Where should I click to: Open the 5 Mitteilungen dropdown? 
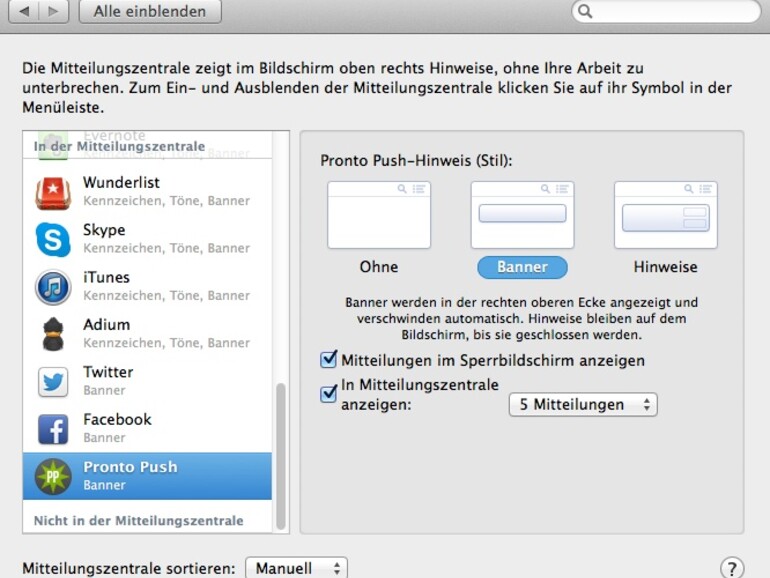[x=583, y=405]
